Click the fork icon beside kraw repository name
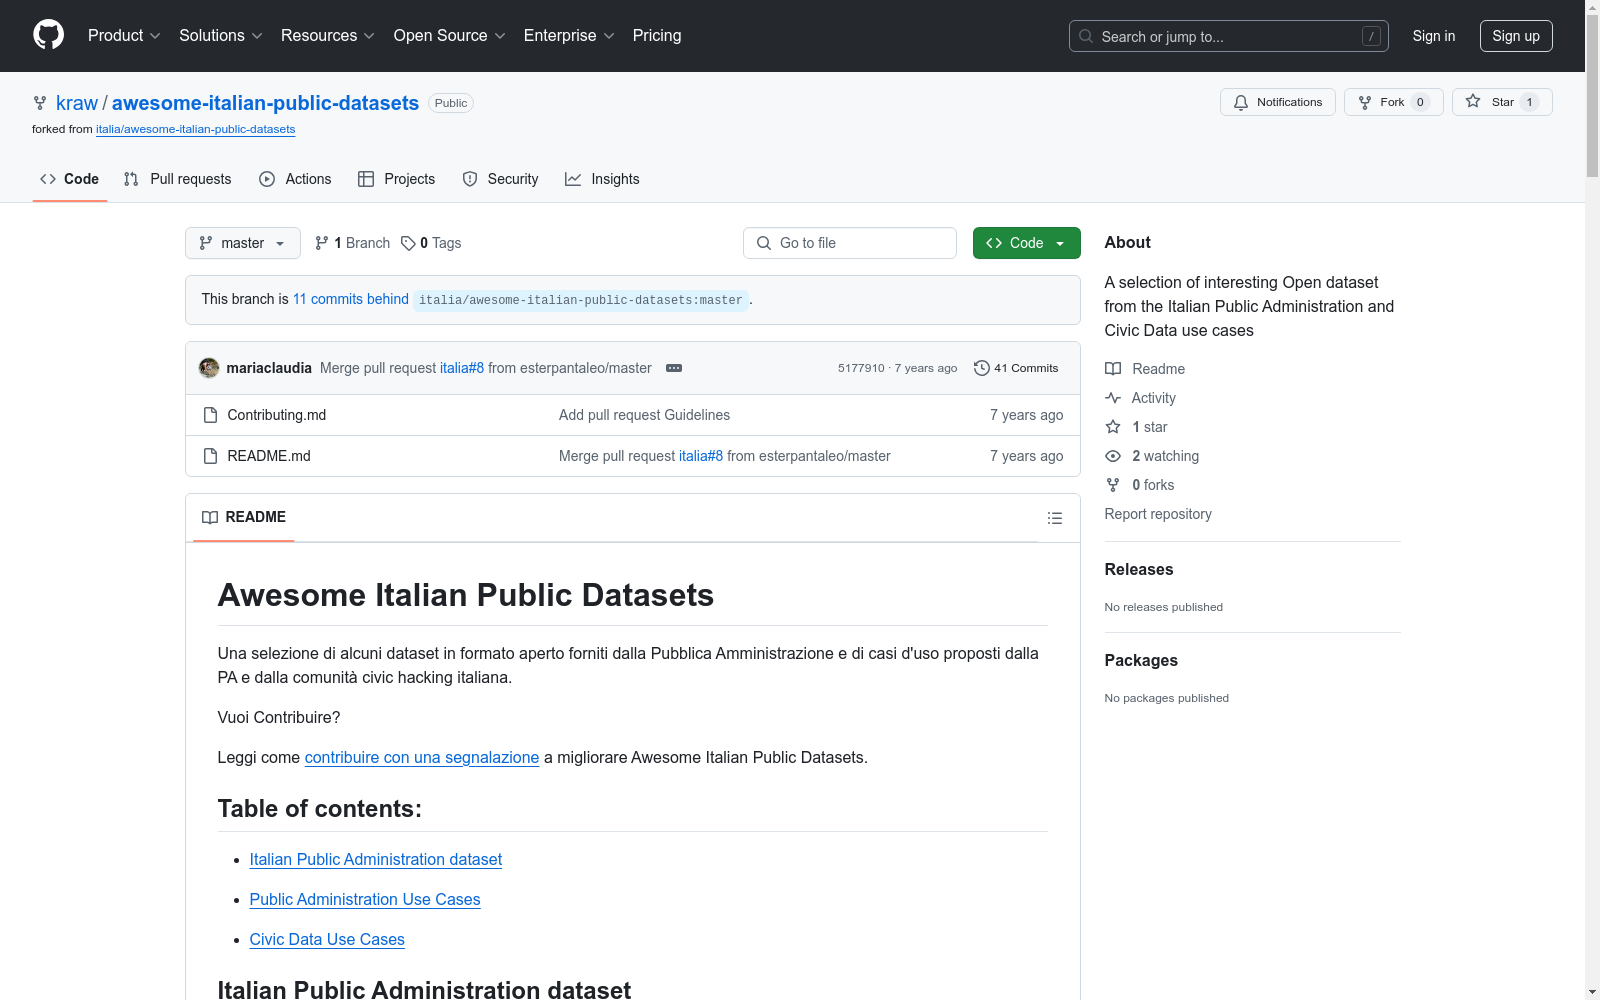1600x1000 pixels. [40, 103]
